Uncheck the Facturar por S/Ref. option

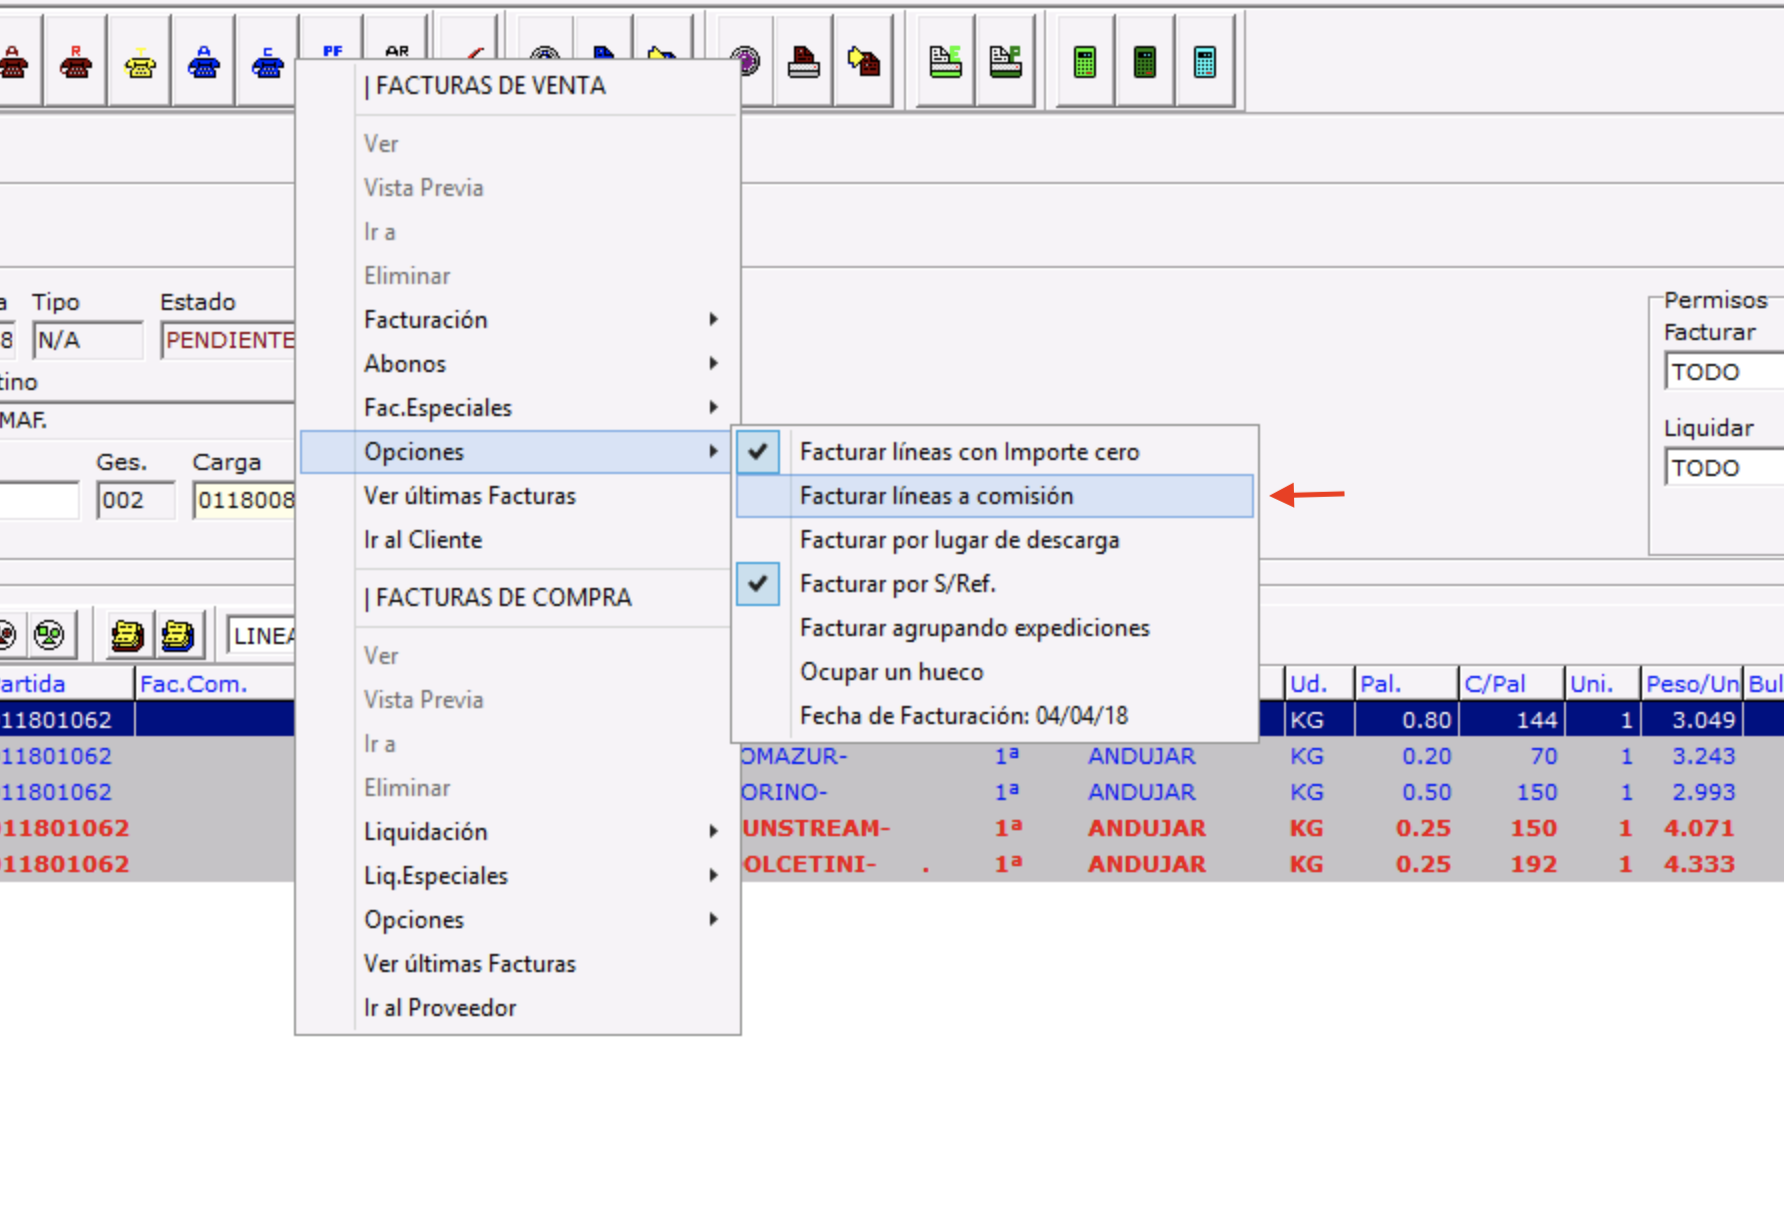(x=897, y=584)
